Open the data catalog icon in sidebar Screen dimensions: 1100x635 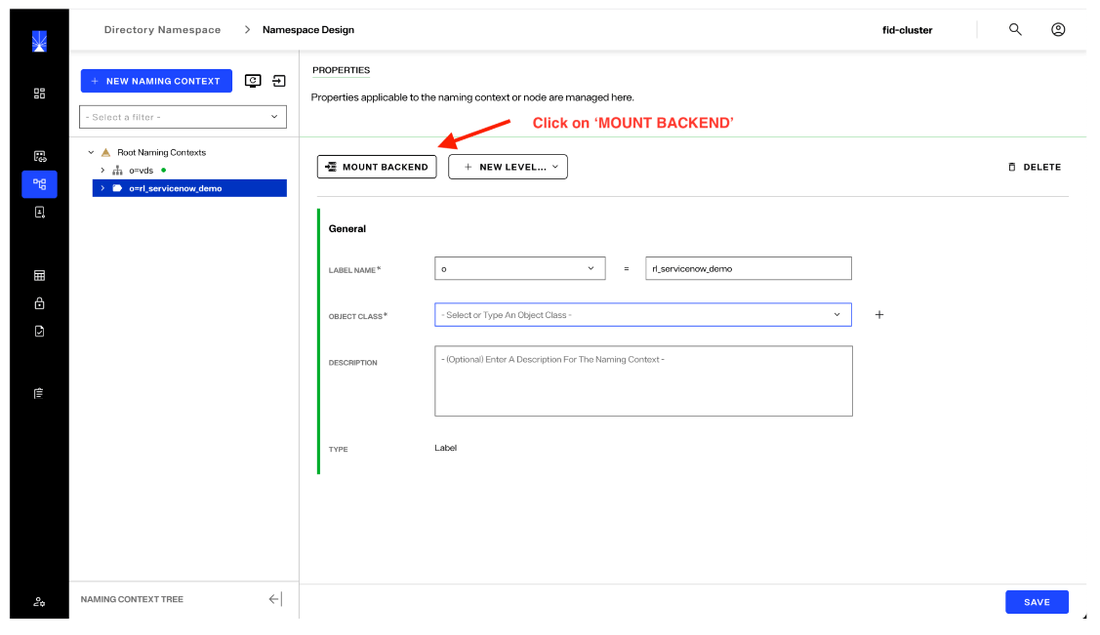point(39,156)
